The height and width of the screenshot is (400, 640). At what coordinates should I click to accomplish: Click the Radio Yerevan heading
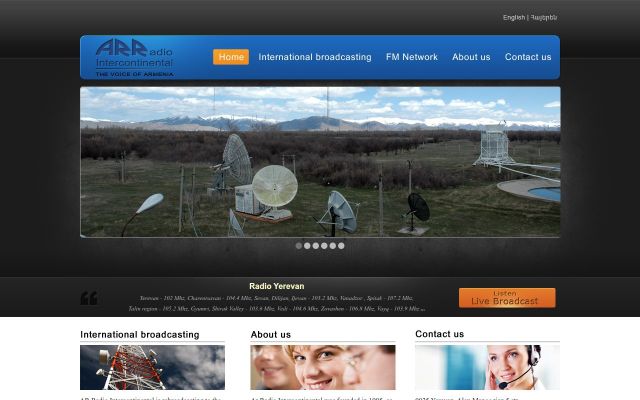point(277,286)
